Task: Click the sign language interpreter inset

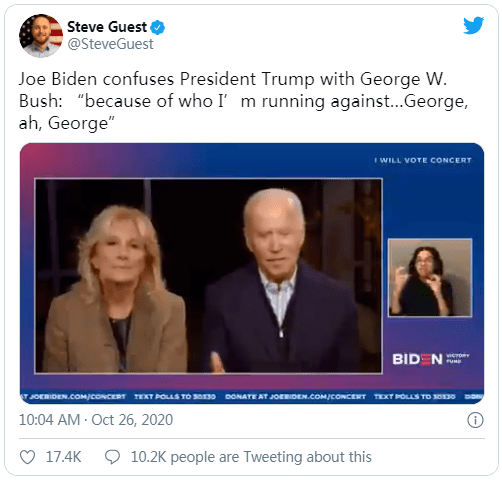Action: (x=430, y=278)
